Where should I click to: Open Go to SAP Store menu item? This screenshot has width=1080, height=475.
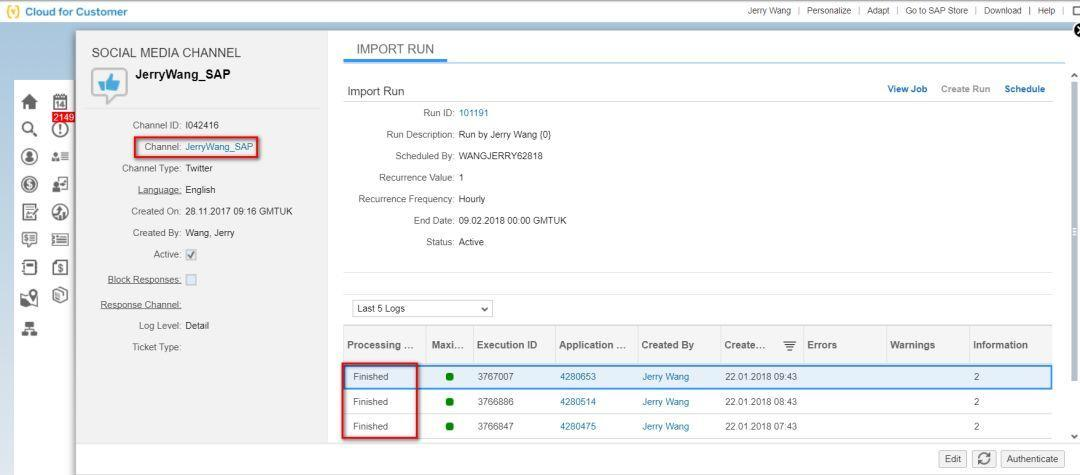click(936, 10)
